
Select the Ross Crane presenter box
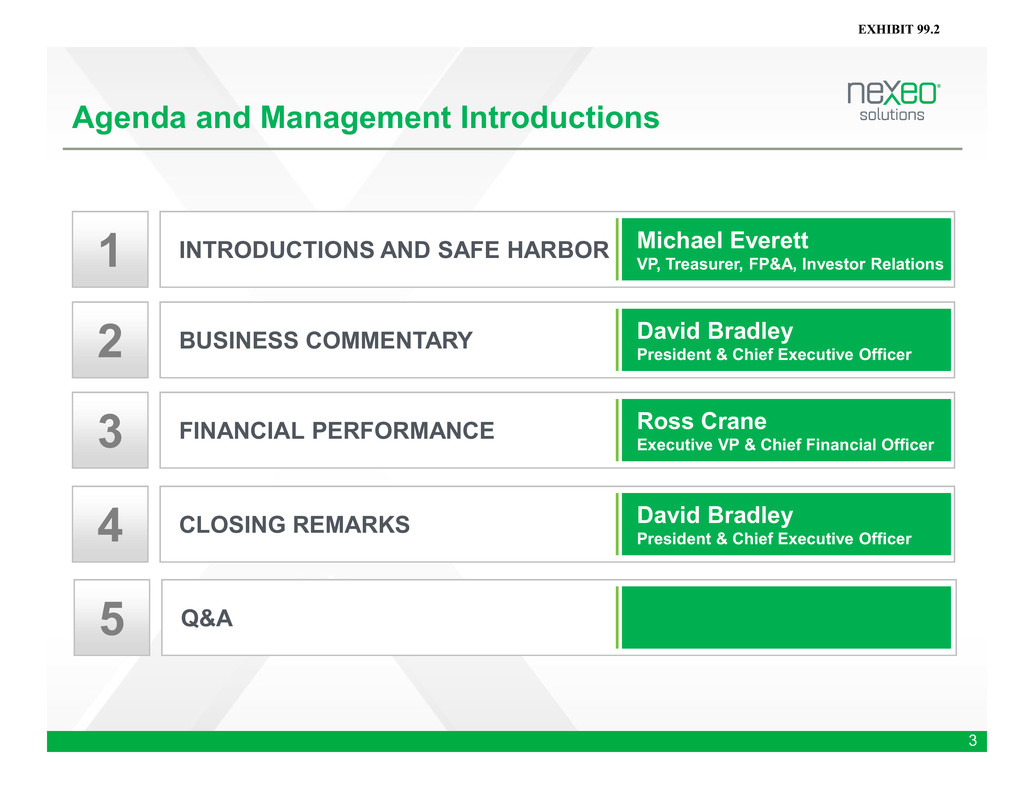(786, 431)
